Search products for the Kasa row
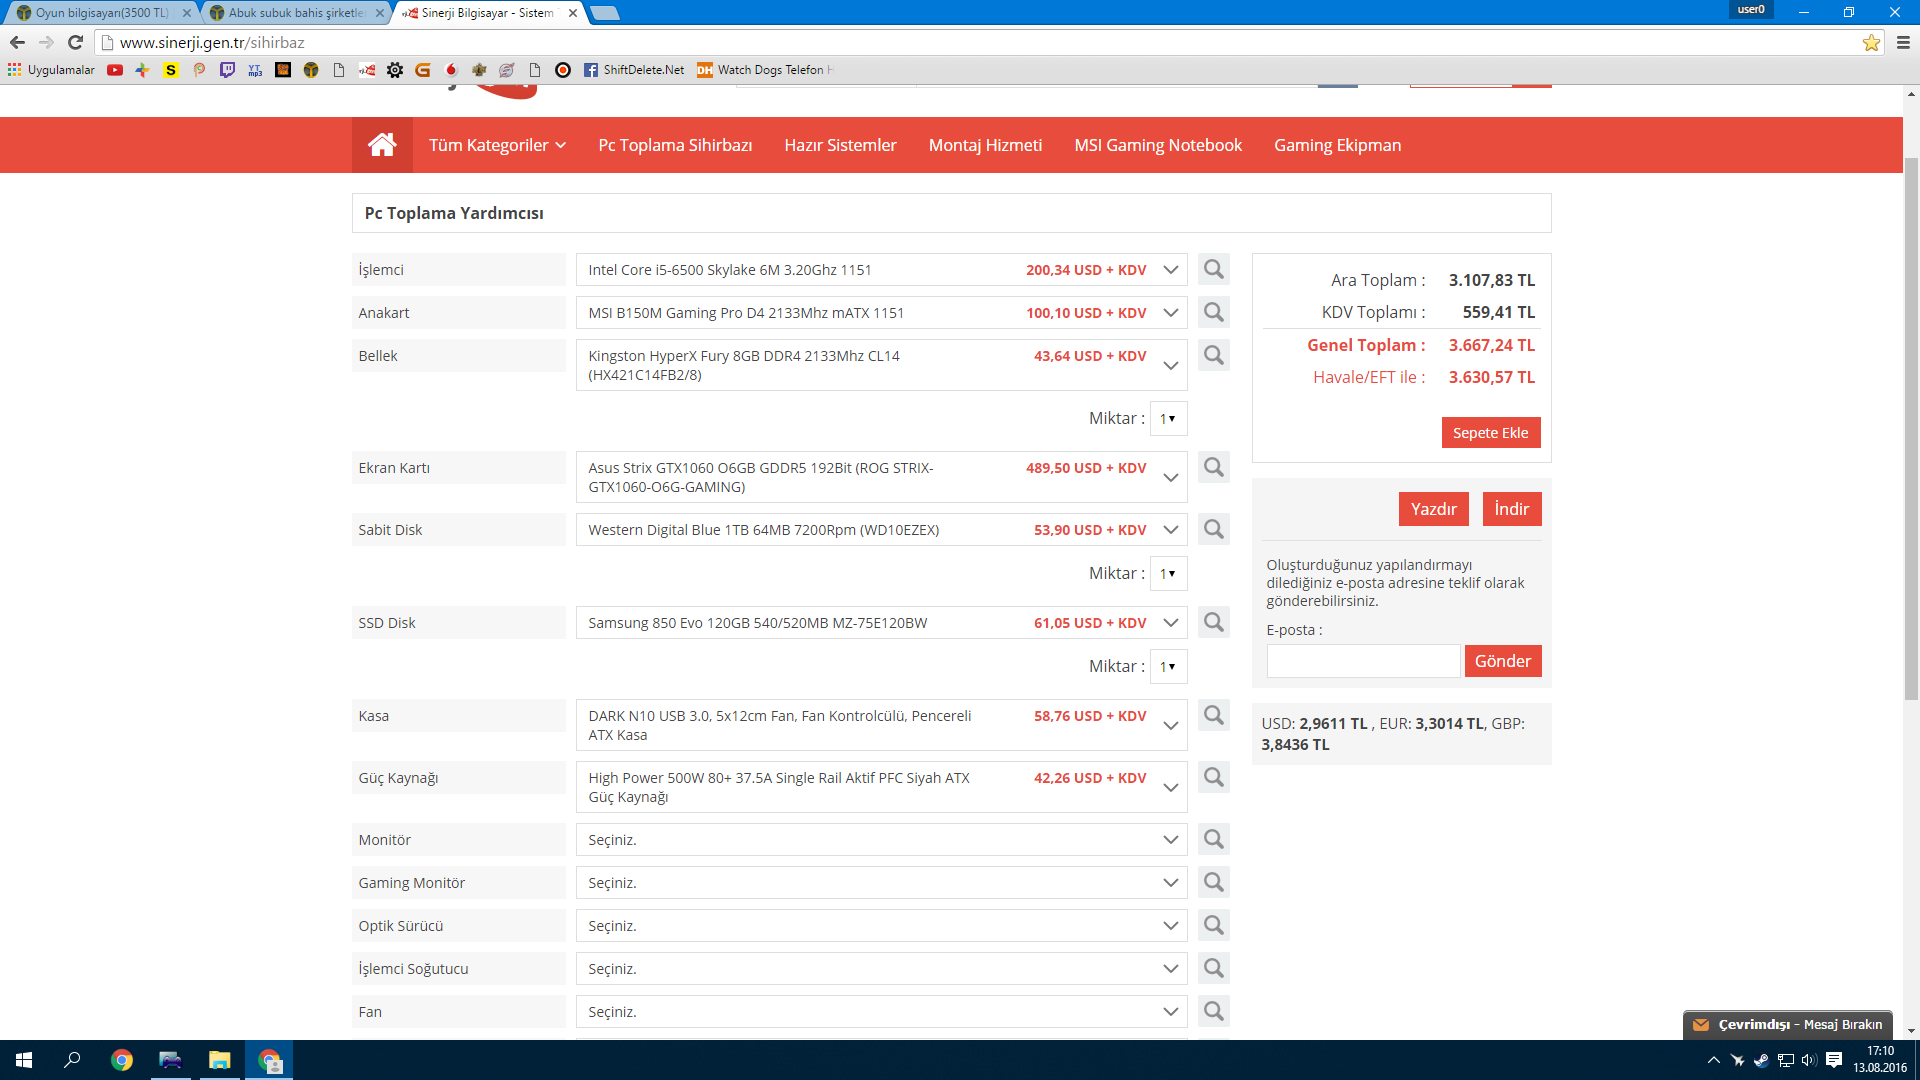1920x1080 pixels. (x=1214, y=715)
